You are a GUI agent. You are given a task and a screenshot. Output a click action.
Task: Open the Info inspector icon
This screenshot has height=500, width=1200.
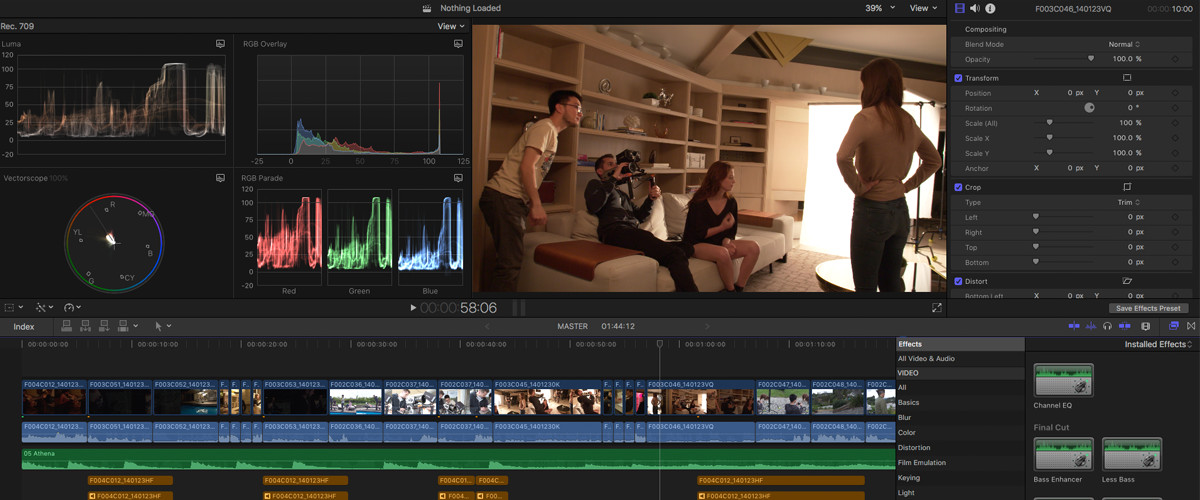tap(990, 8)
